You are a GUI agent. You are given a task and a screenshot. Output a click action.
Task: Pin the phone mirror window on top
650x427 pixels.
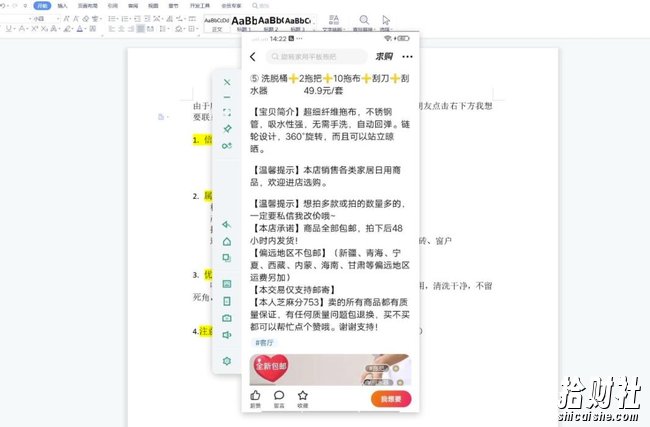(227, 129)
